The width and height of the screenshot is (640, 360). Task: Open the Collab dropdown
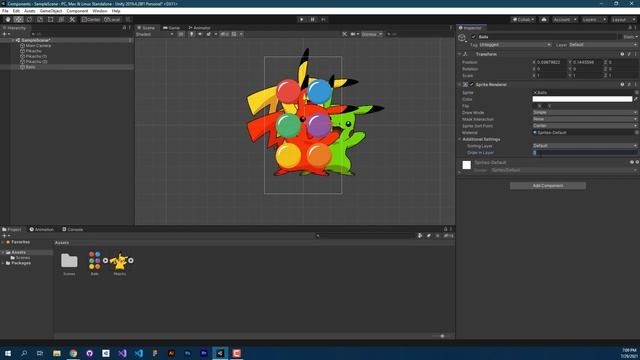(523, 19)
